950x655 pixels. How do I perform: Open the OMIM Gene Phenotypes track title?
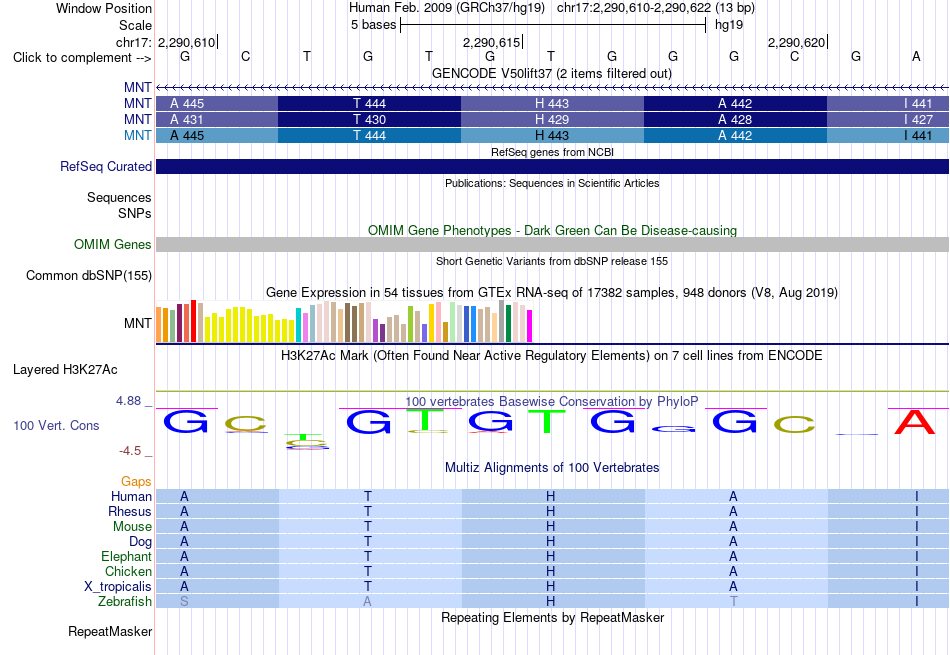pos(552,230)
